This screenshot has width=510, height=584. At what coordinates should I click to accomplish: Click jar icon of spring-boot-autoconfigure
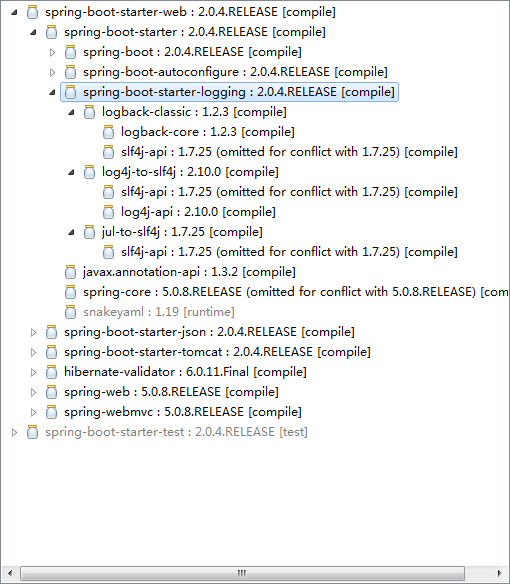70,72
